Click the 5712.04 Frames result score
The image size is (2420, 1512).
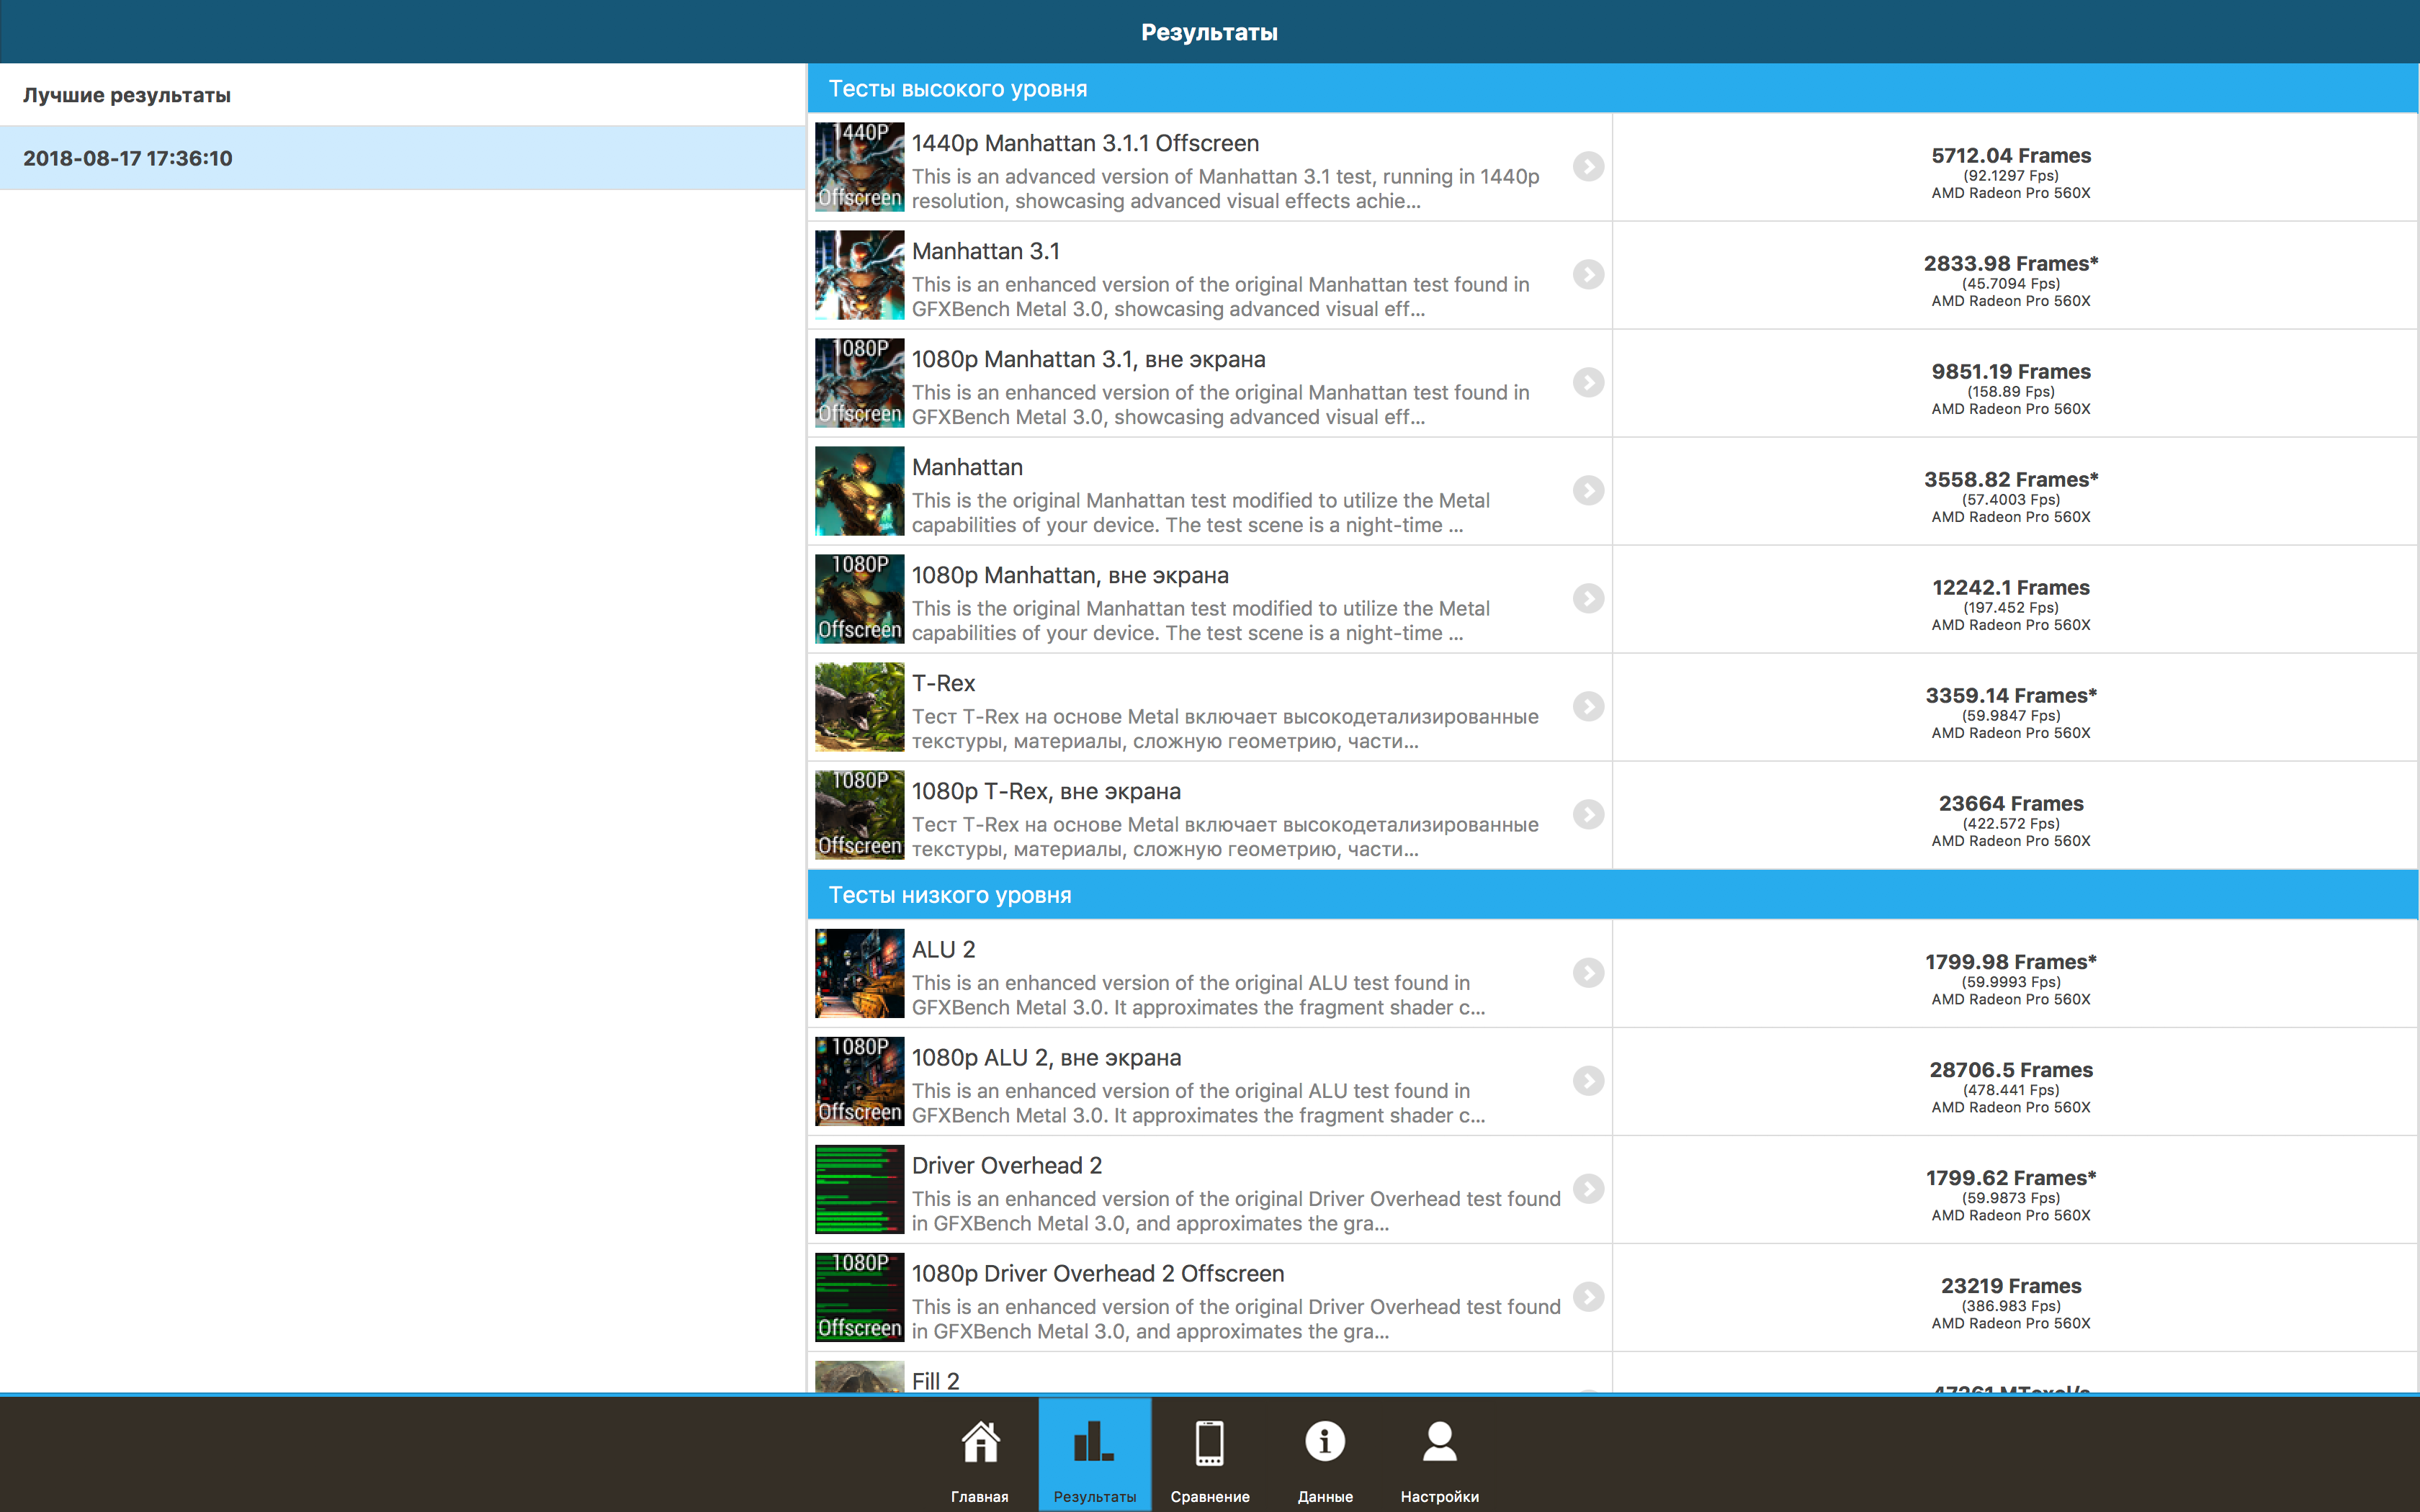click(x=2010, y=156)
